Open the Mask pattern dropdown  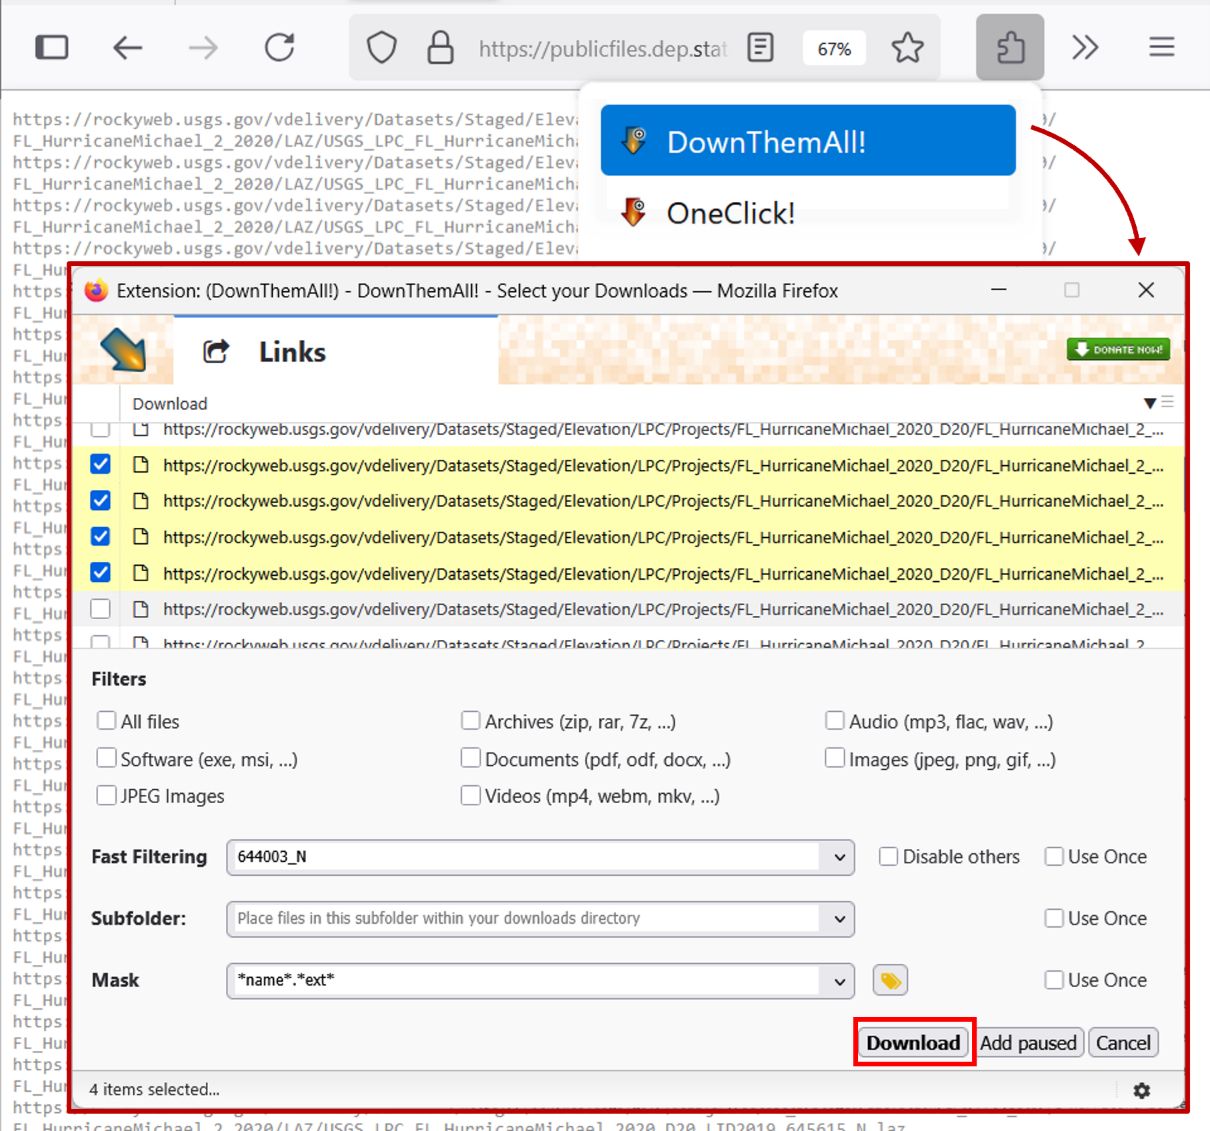[x=838, y=980]
